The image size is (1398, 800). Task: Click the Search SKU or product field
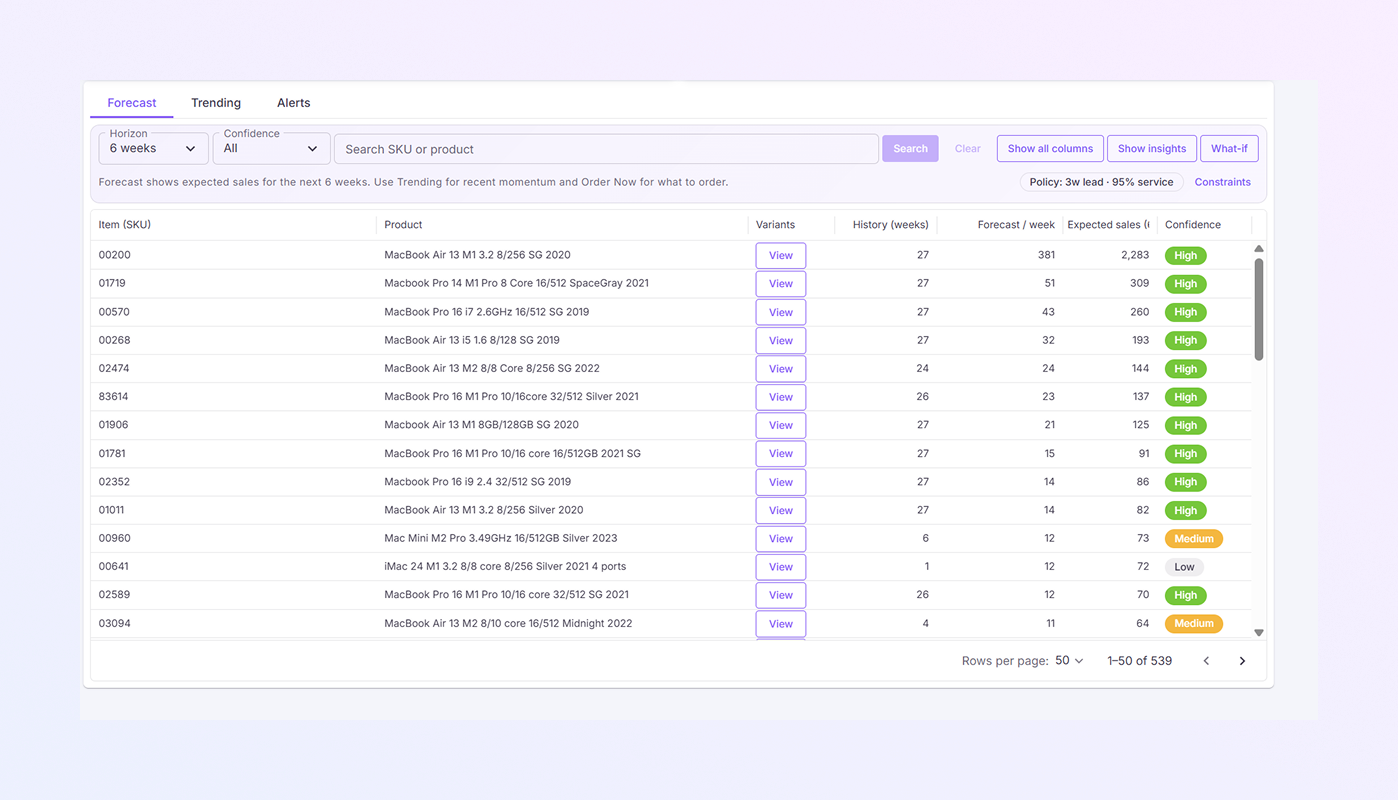pos(606,149)
